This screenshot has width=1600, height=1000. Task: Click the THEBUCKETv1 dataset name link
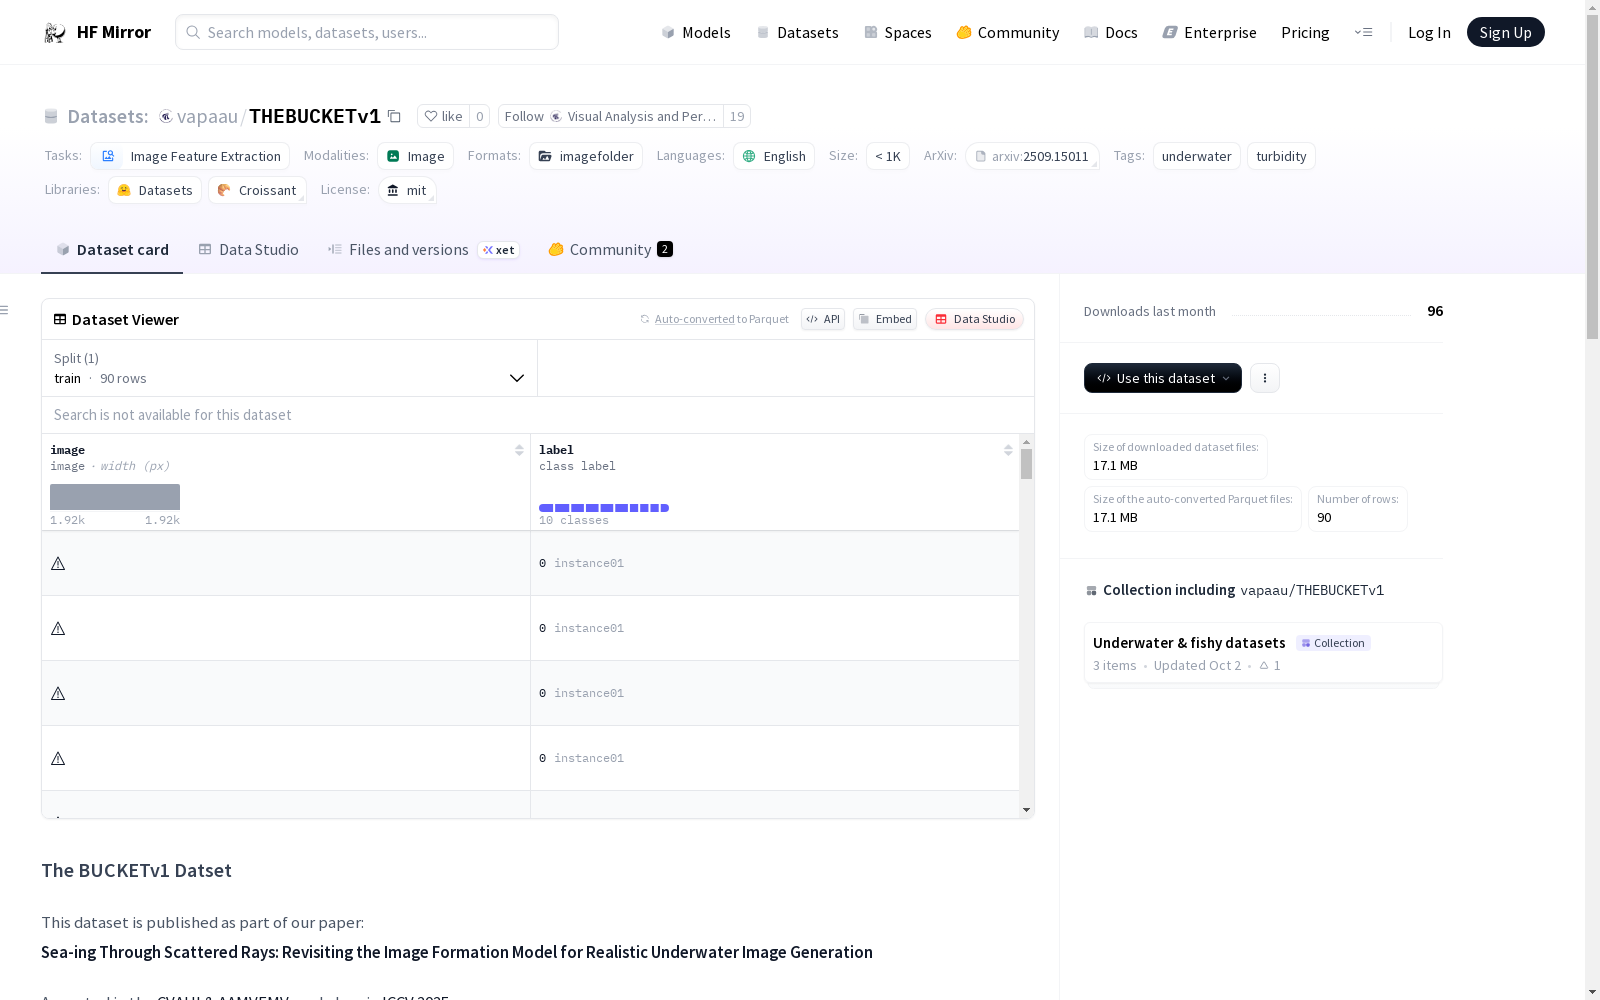pos(315,116)
